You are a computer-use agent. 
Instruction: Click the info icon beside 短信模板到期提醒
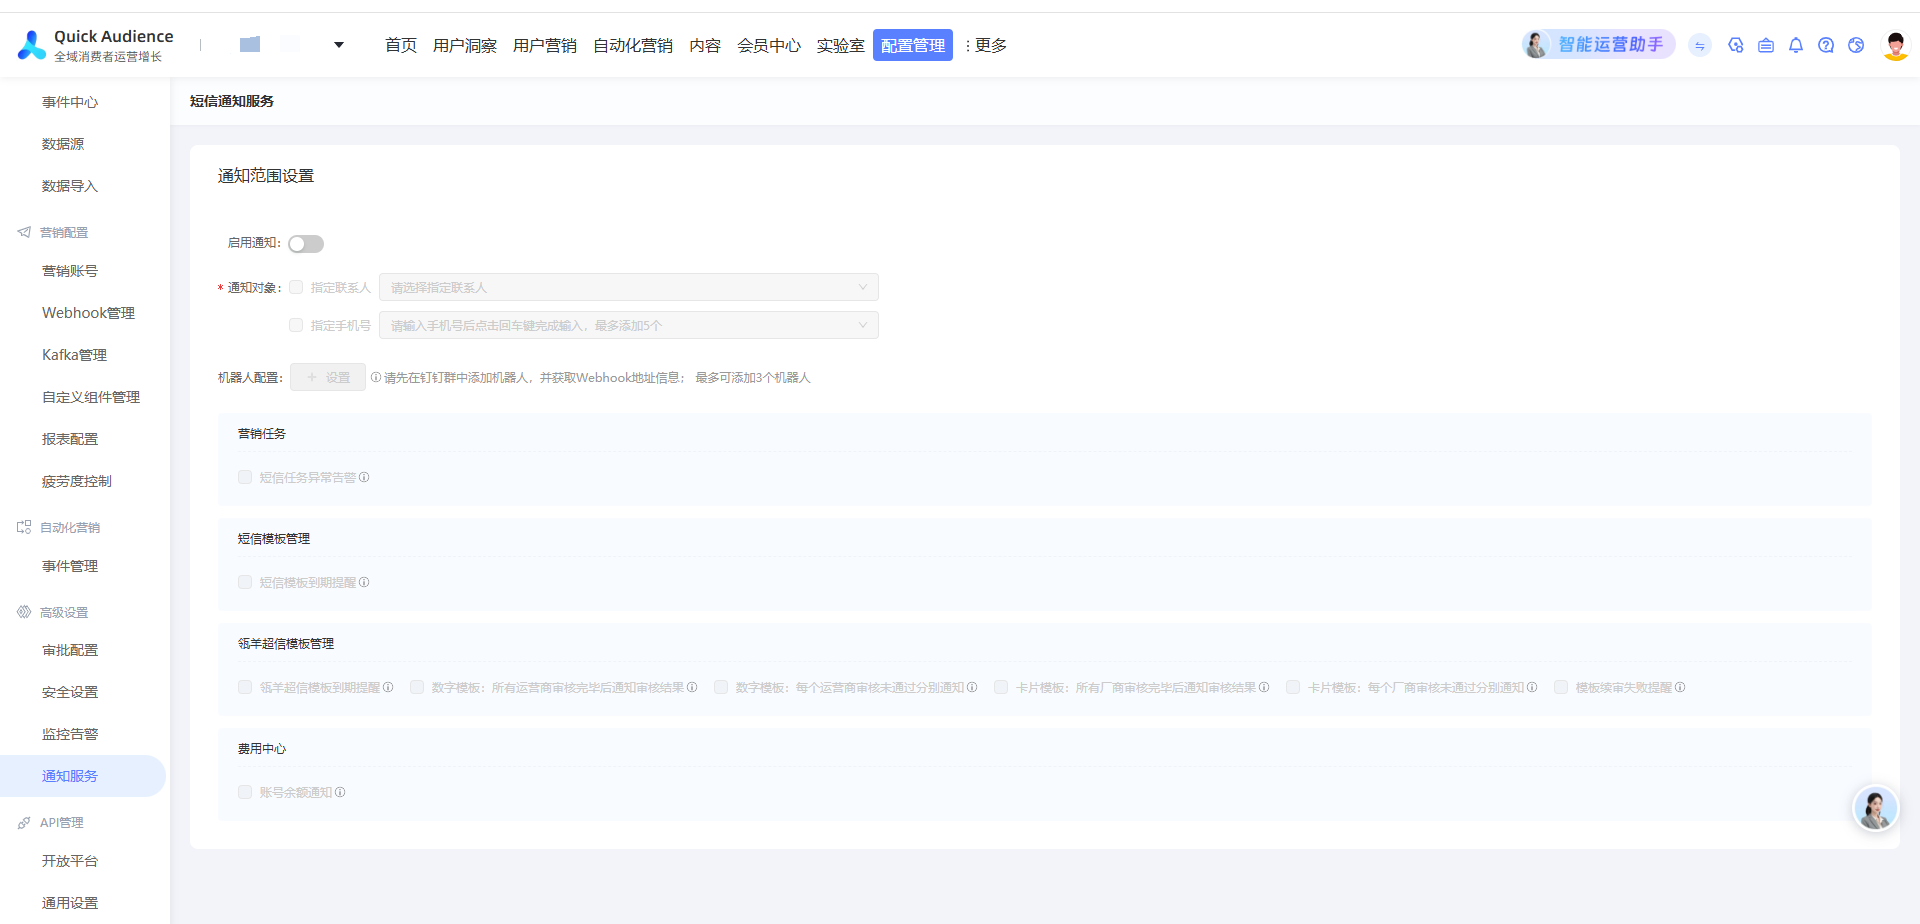click(364, 583)
